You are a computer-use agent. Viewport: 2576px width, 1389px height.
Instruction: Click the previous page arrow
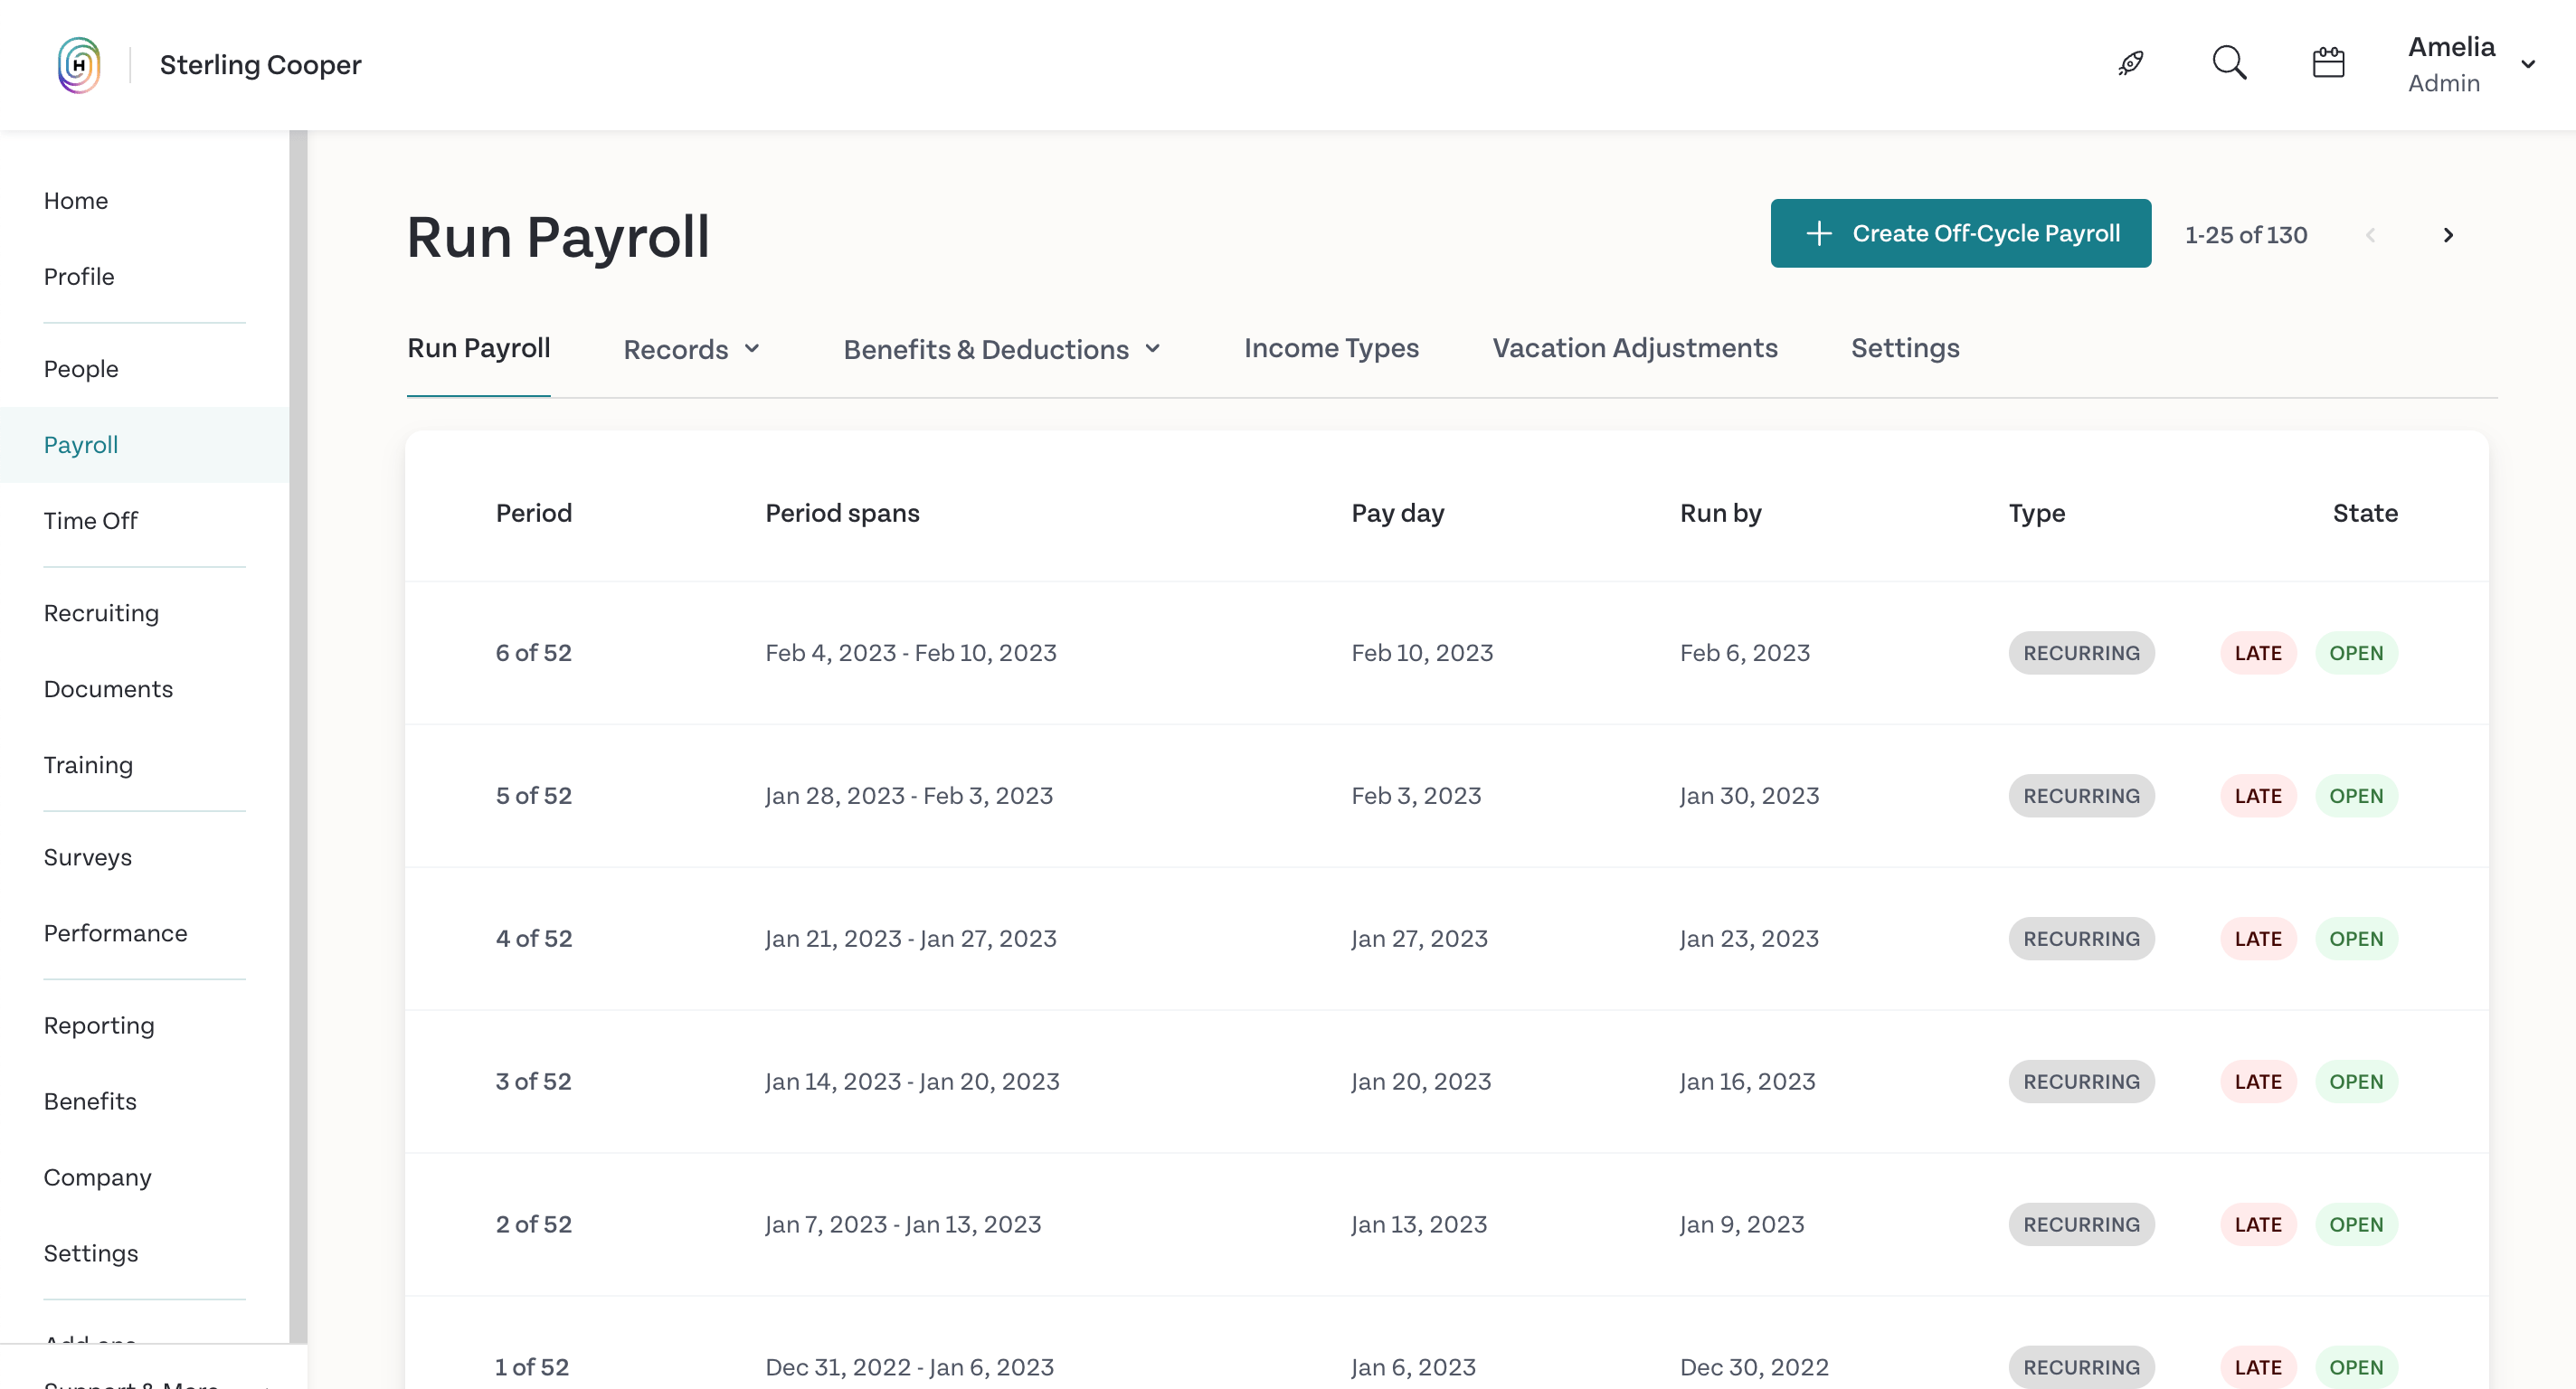click(x=2372, y=235)
